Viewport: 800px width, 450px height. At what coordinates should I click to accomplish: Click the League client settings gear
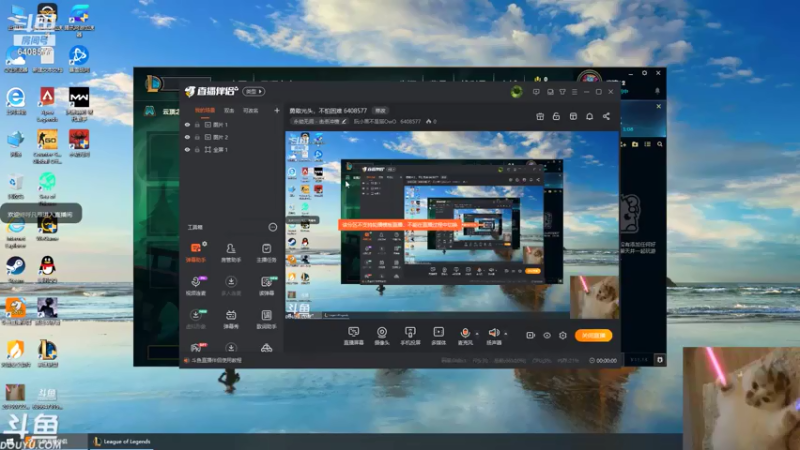click(x=644, y=73)
